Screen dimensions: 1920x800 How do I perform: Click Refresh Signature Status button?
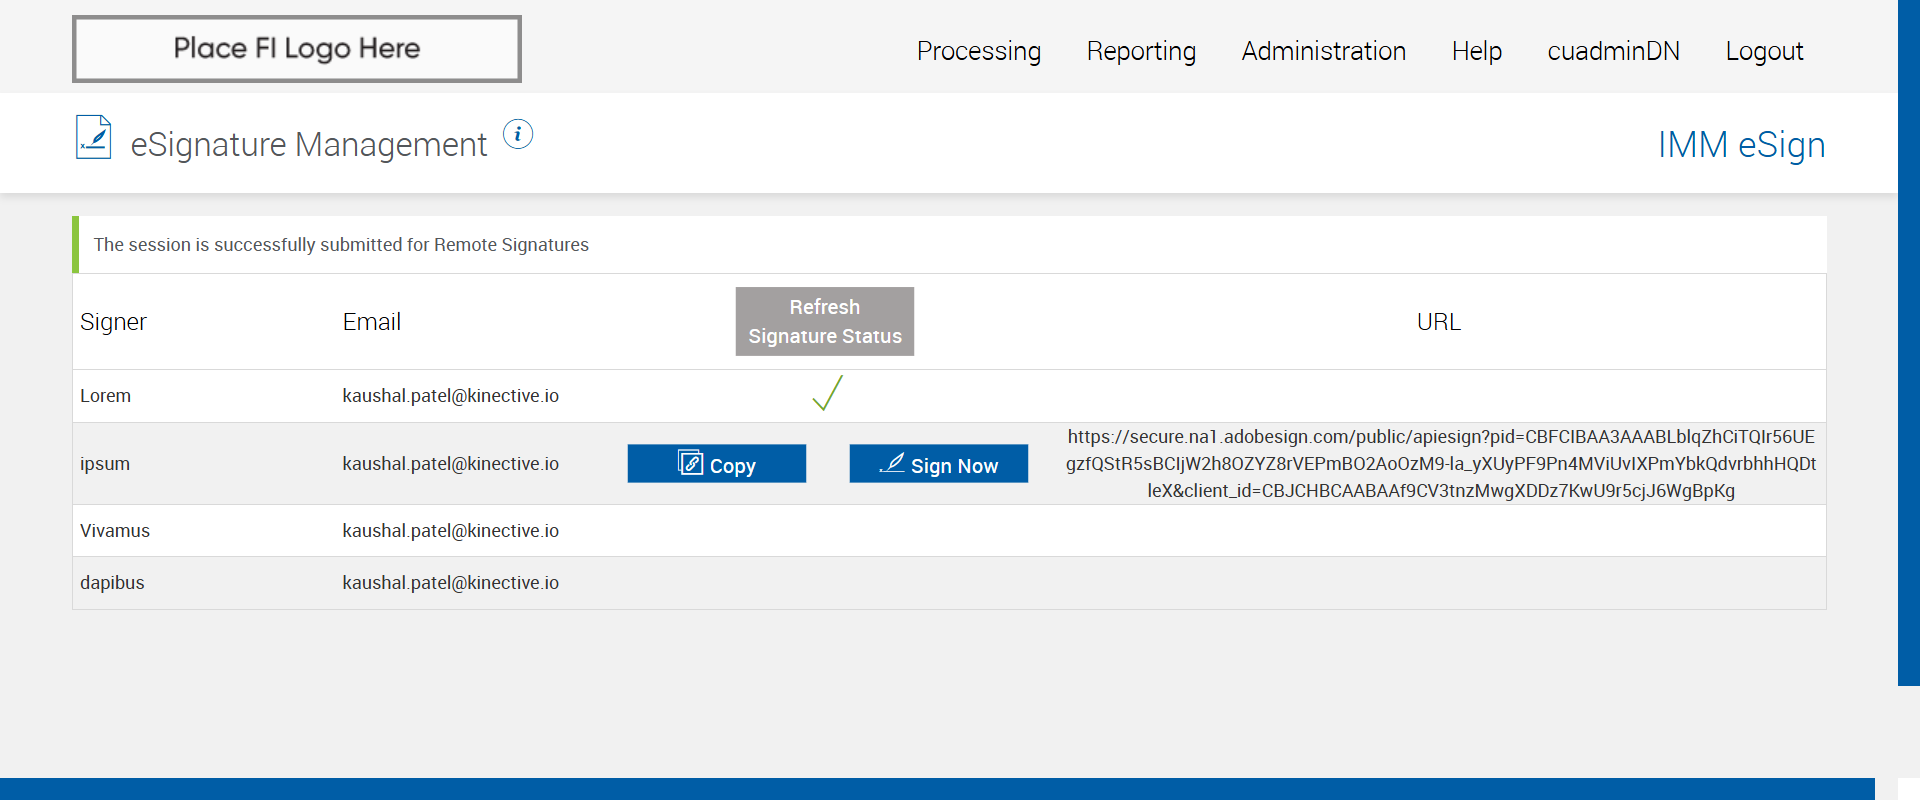pos(825,321)
